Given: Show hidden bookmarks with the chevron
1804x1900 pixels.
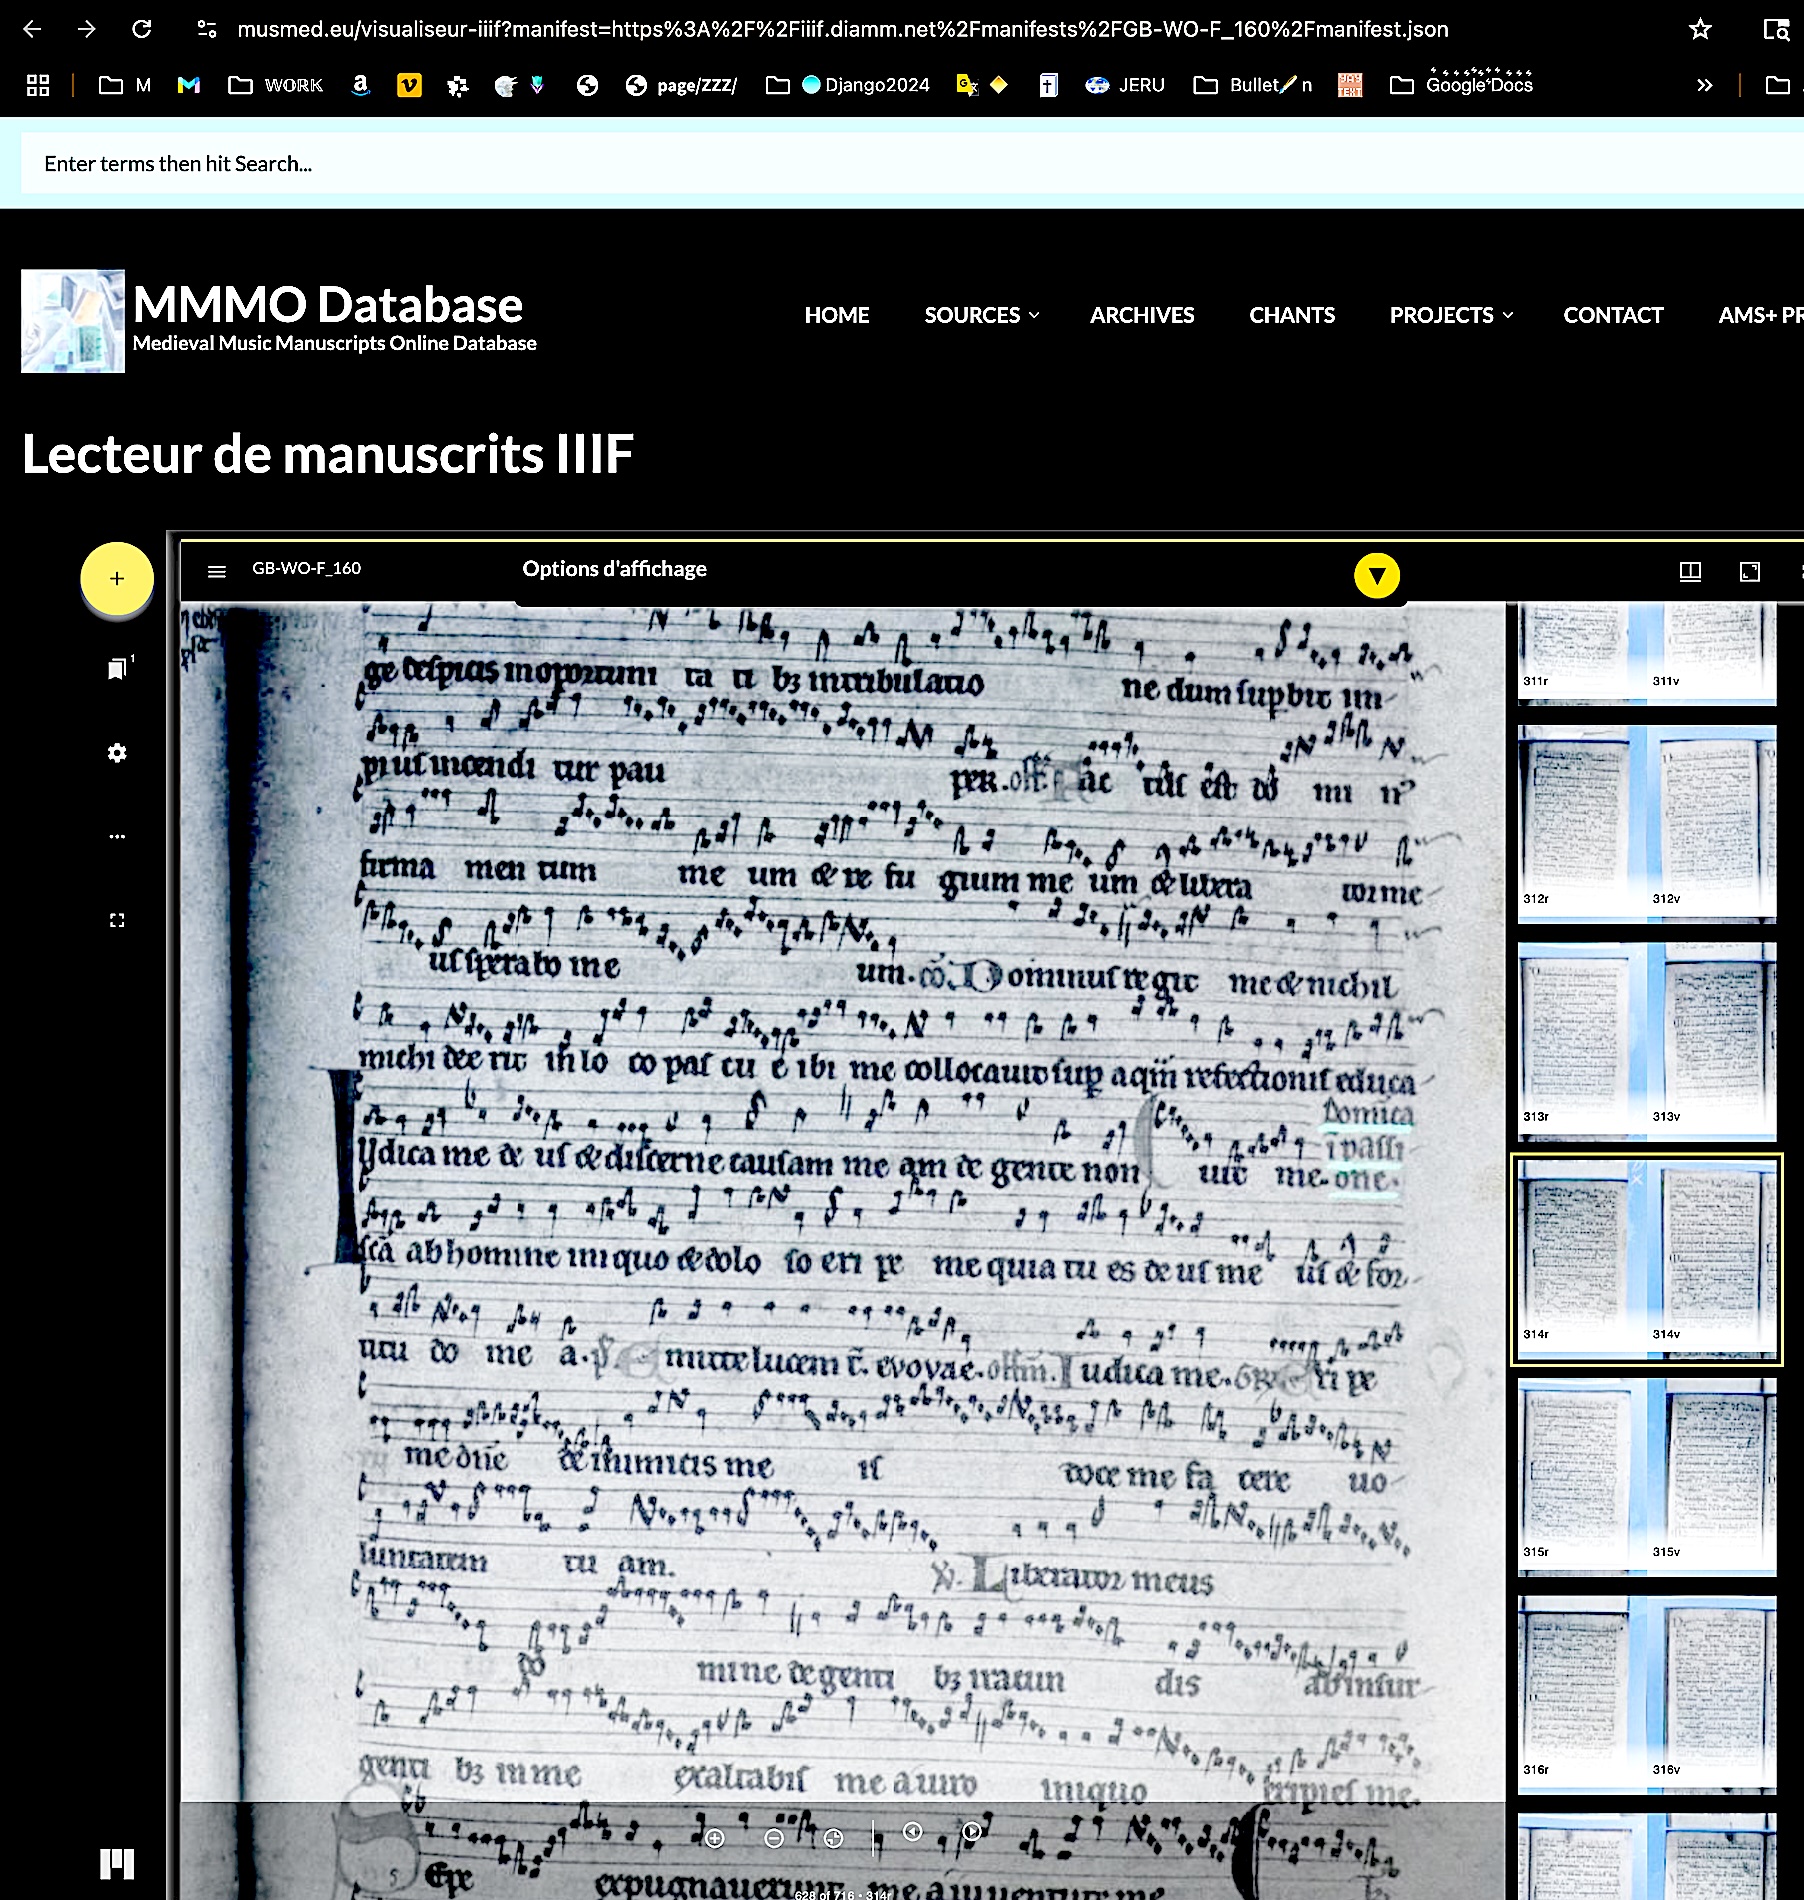Looking at the screenshot, I should (x=1705, y=85).
